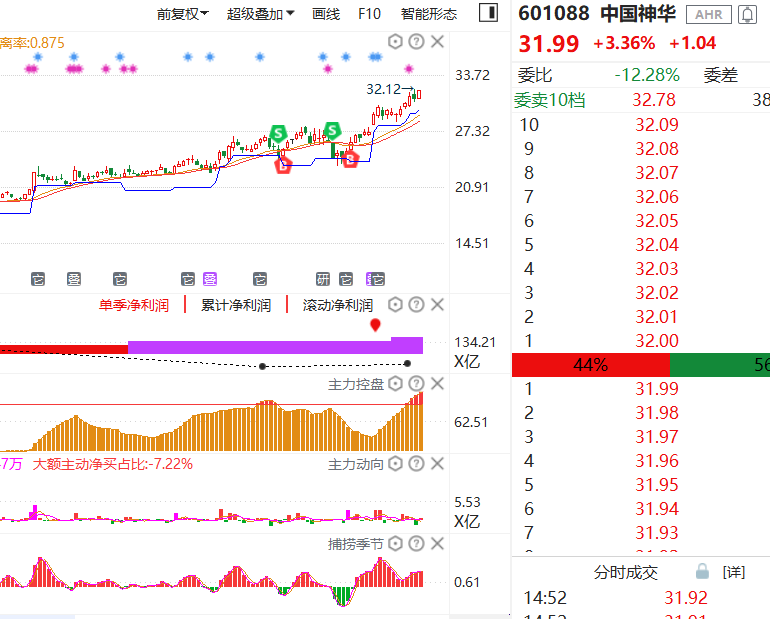Click the red 44% buy ratio bar
Screen dimensions: 770x619
click(x=591, y=365)
